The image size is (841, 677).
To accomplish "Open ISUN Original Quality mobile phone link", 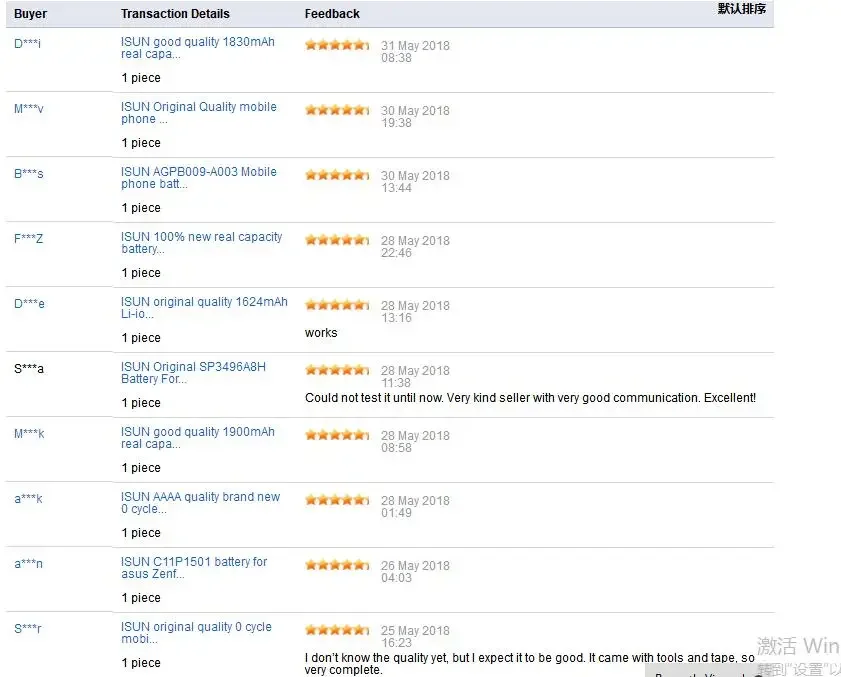I will tap(198, 113).
